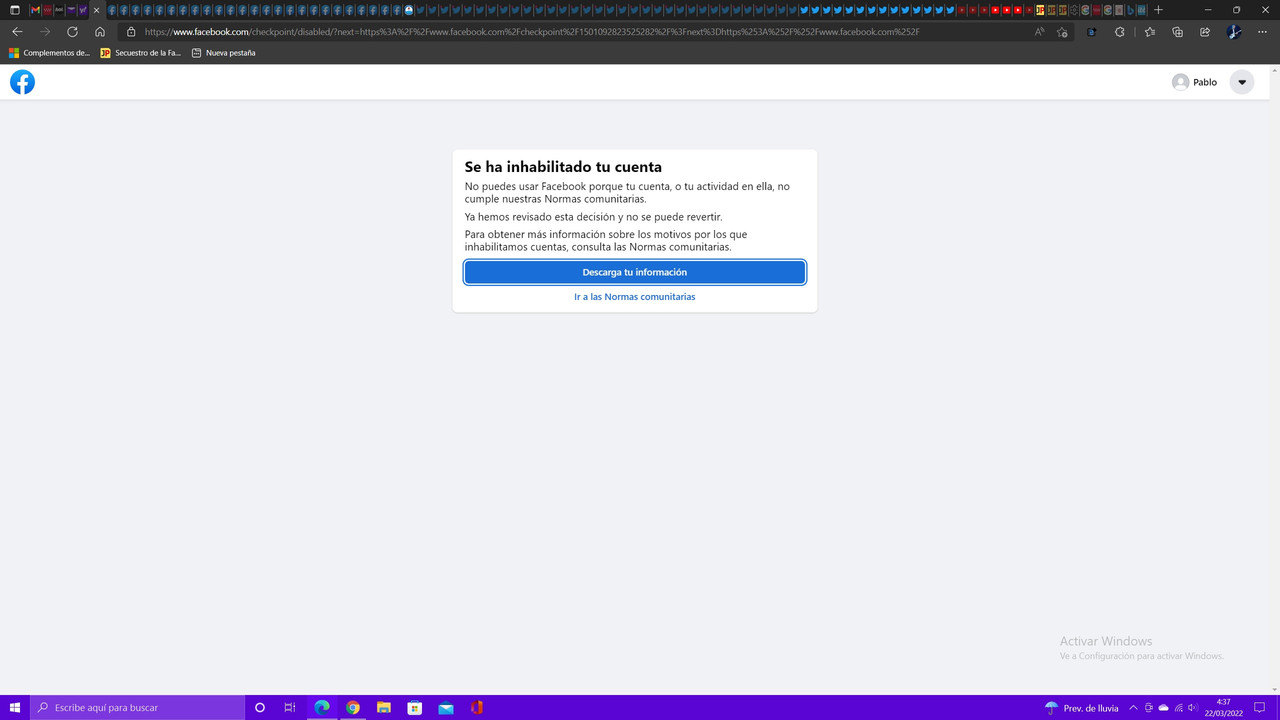Switch to the Bing tab
The image size is (1280, 720).
pos(1131,10)
